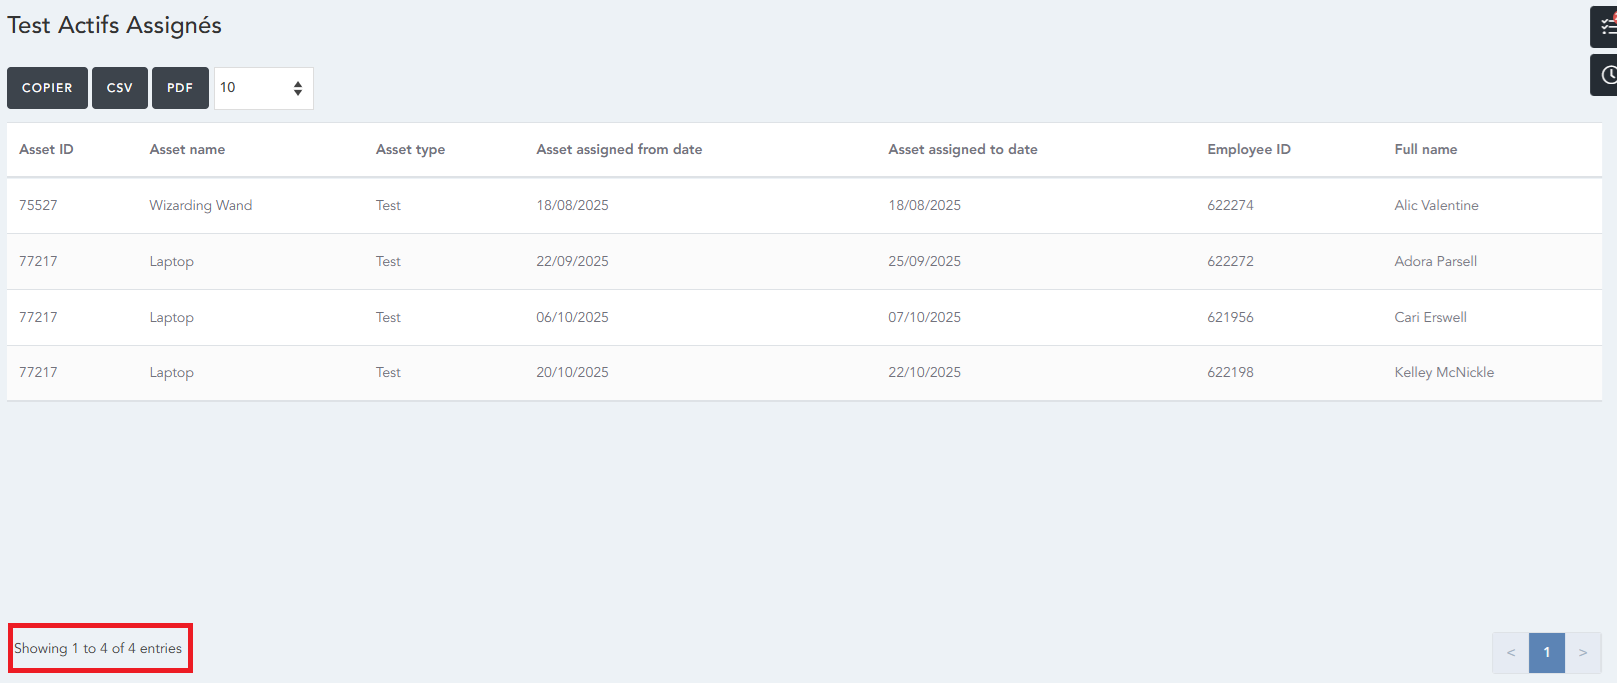Click the next page arrow in pagination

tap(1583, 652)
